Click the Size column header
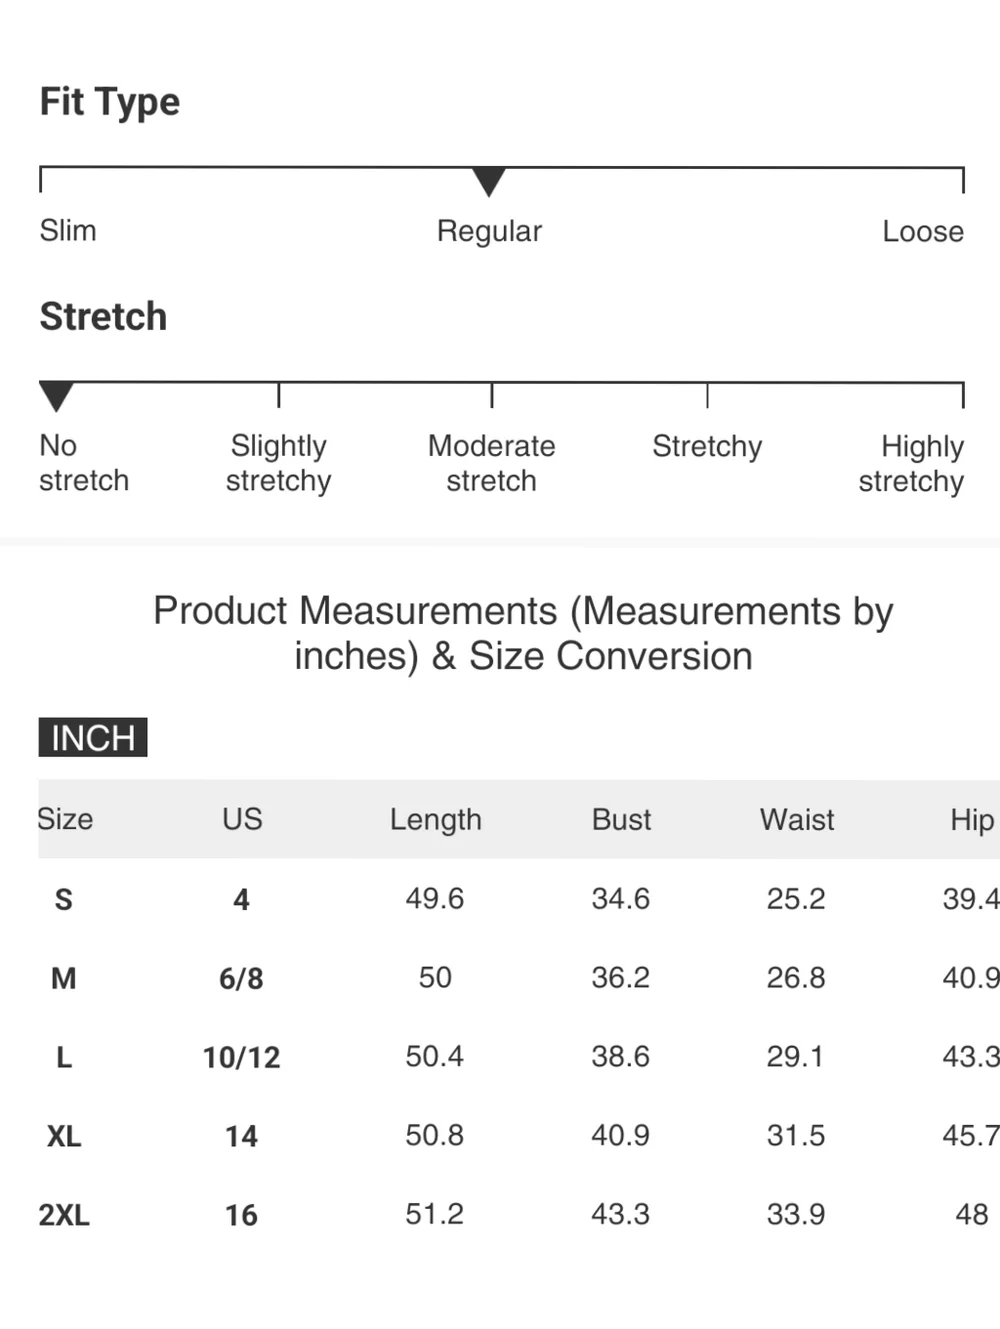The height and width of the screenshot is (1329, 1000). (x=65, y=819)
